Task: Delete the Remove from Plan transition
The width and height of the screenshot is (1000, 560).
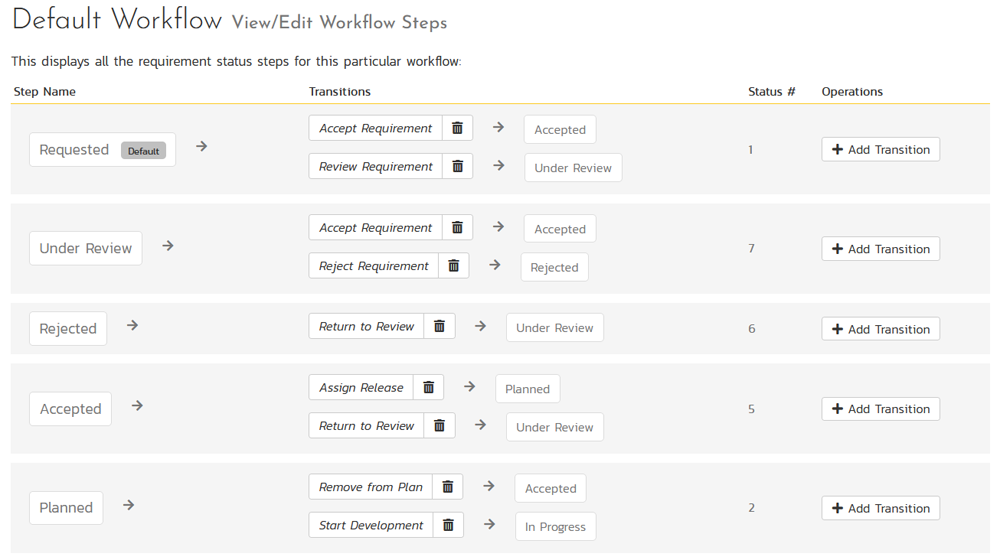Action: coord(447,487)
